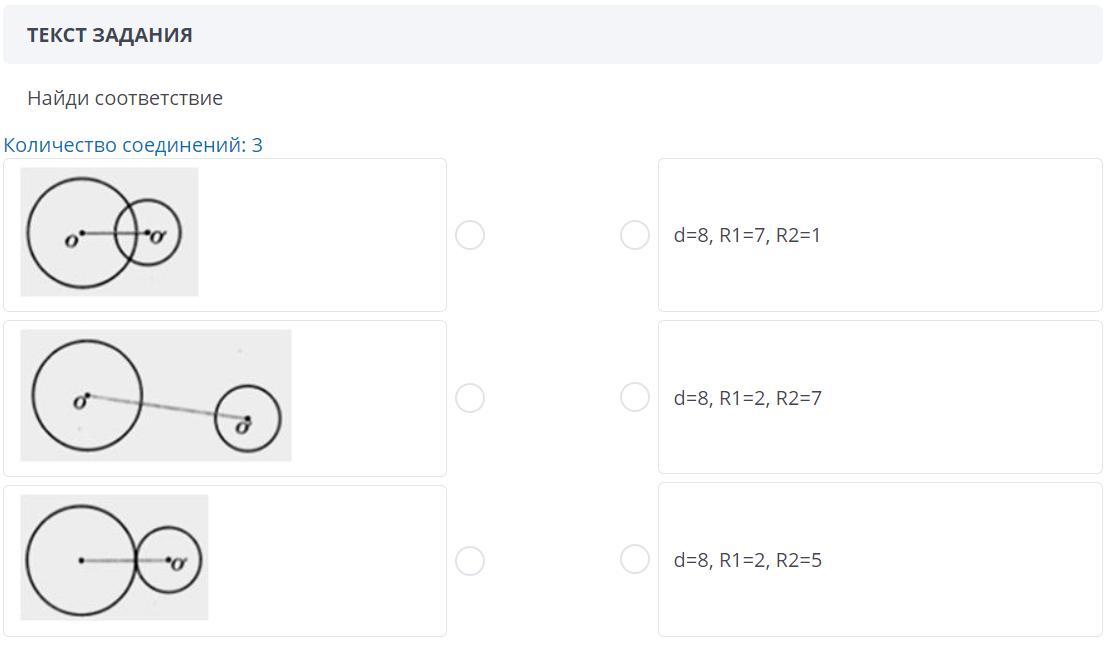
Task: Click the O label in the intersecting circles diagram
Action: [71, 241]
